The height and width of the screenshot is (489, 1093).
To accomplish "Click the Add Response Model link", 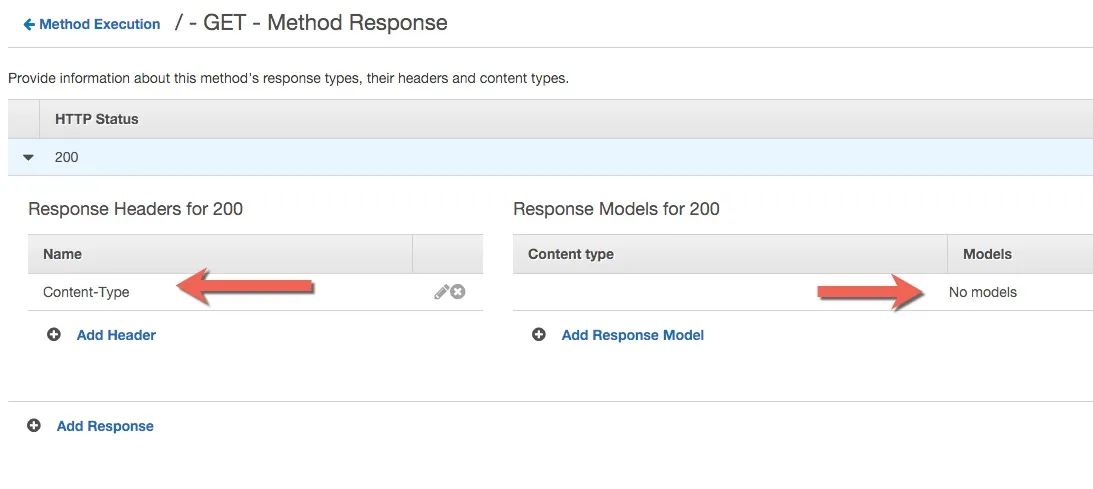I will [632, 335].
